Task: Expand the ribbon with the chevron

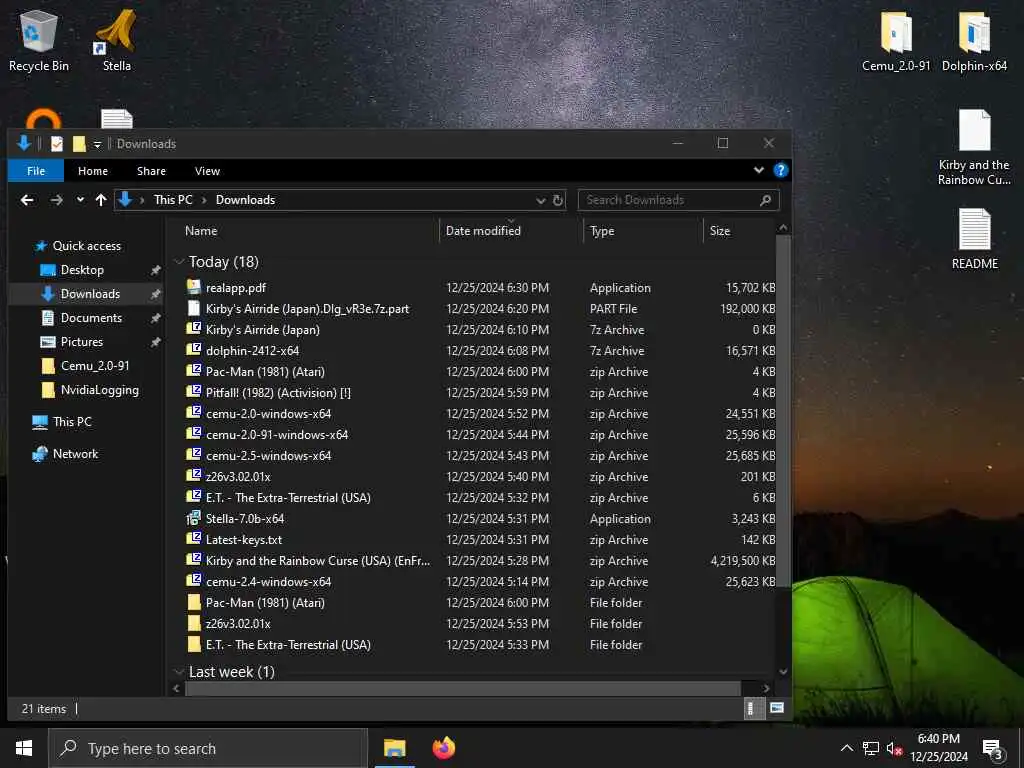Action: pyautogui.click(x=758, y=170)
